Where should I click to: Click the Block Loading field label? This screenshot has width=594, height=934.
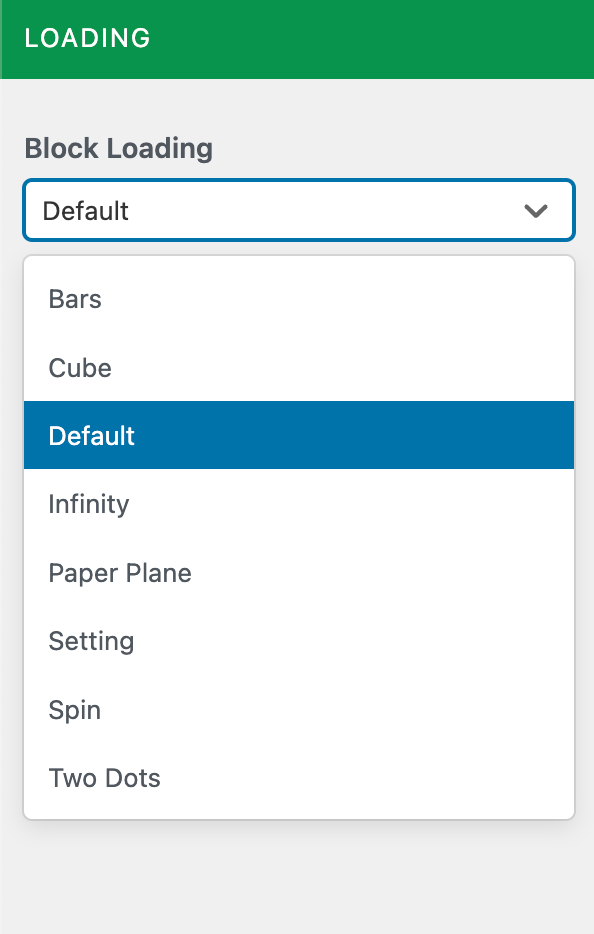tap(119, 148)
